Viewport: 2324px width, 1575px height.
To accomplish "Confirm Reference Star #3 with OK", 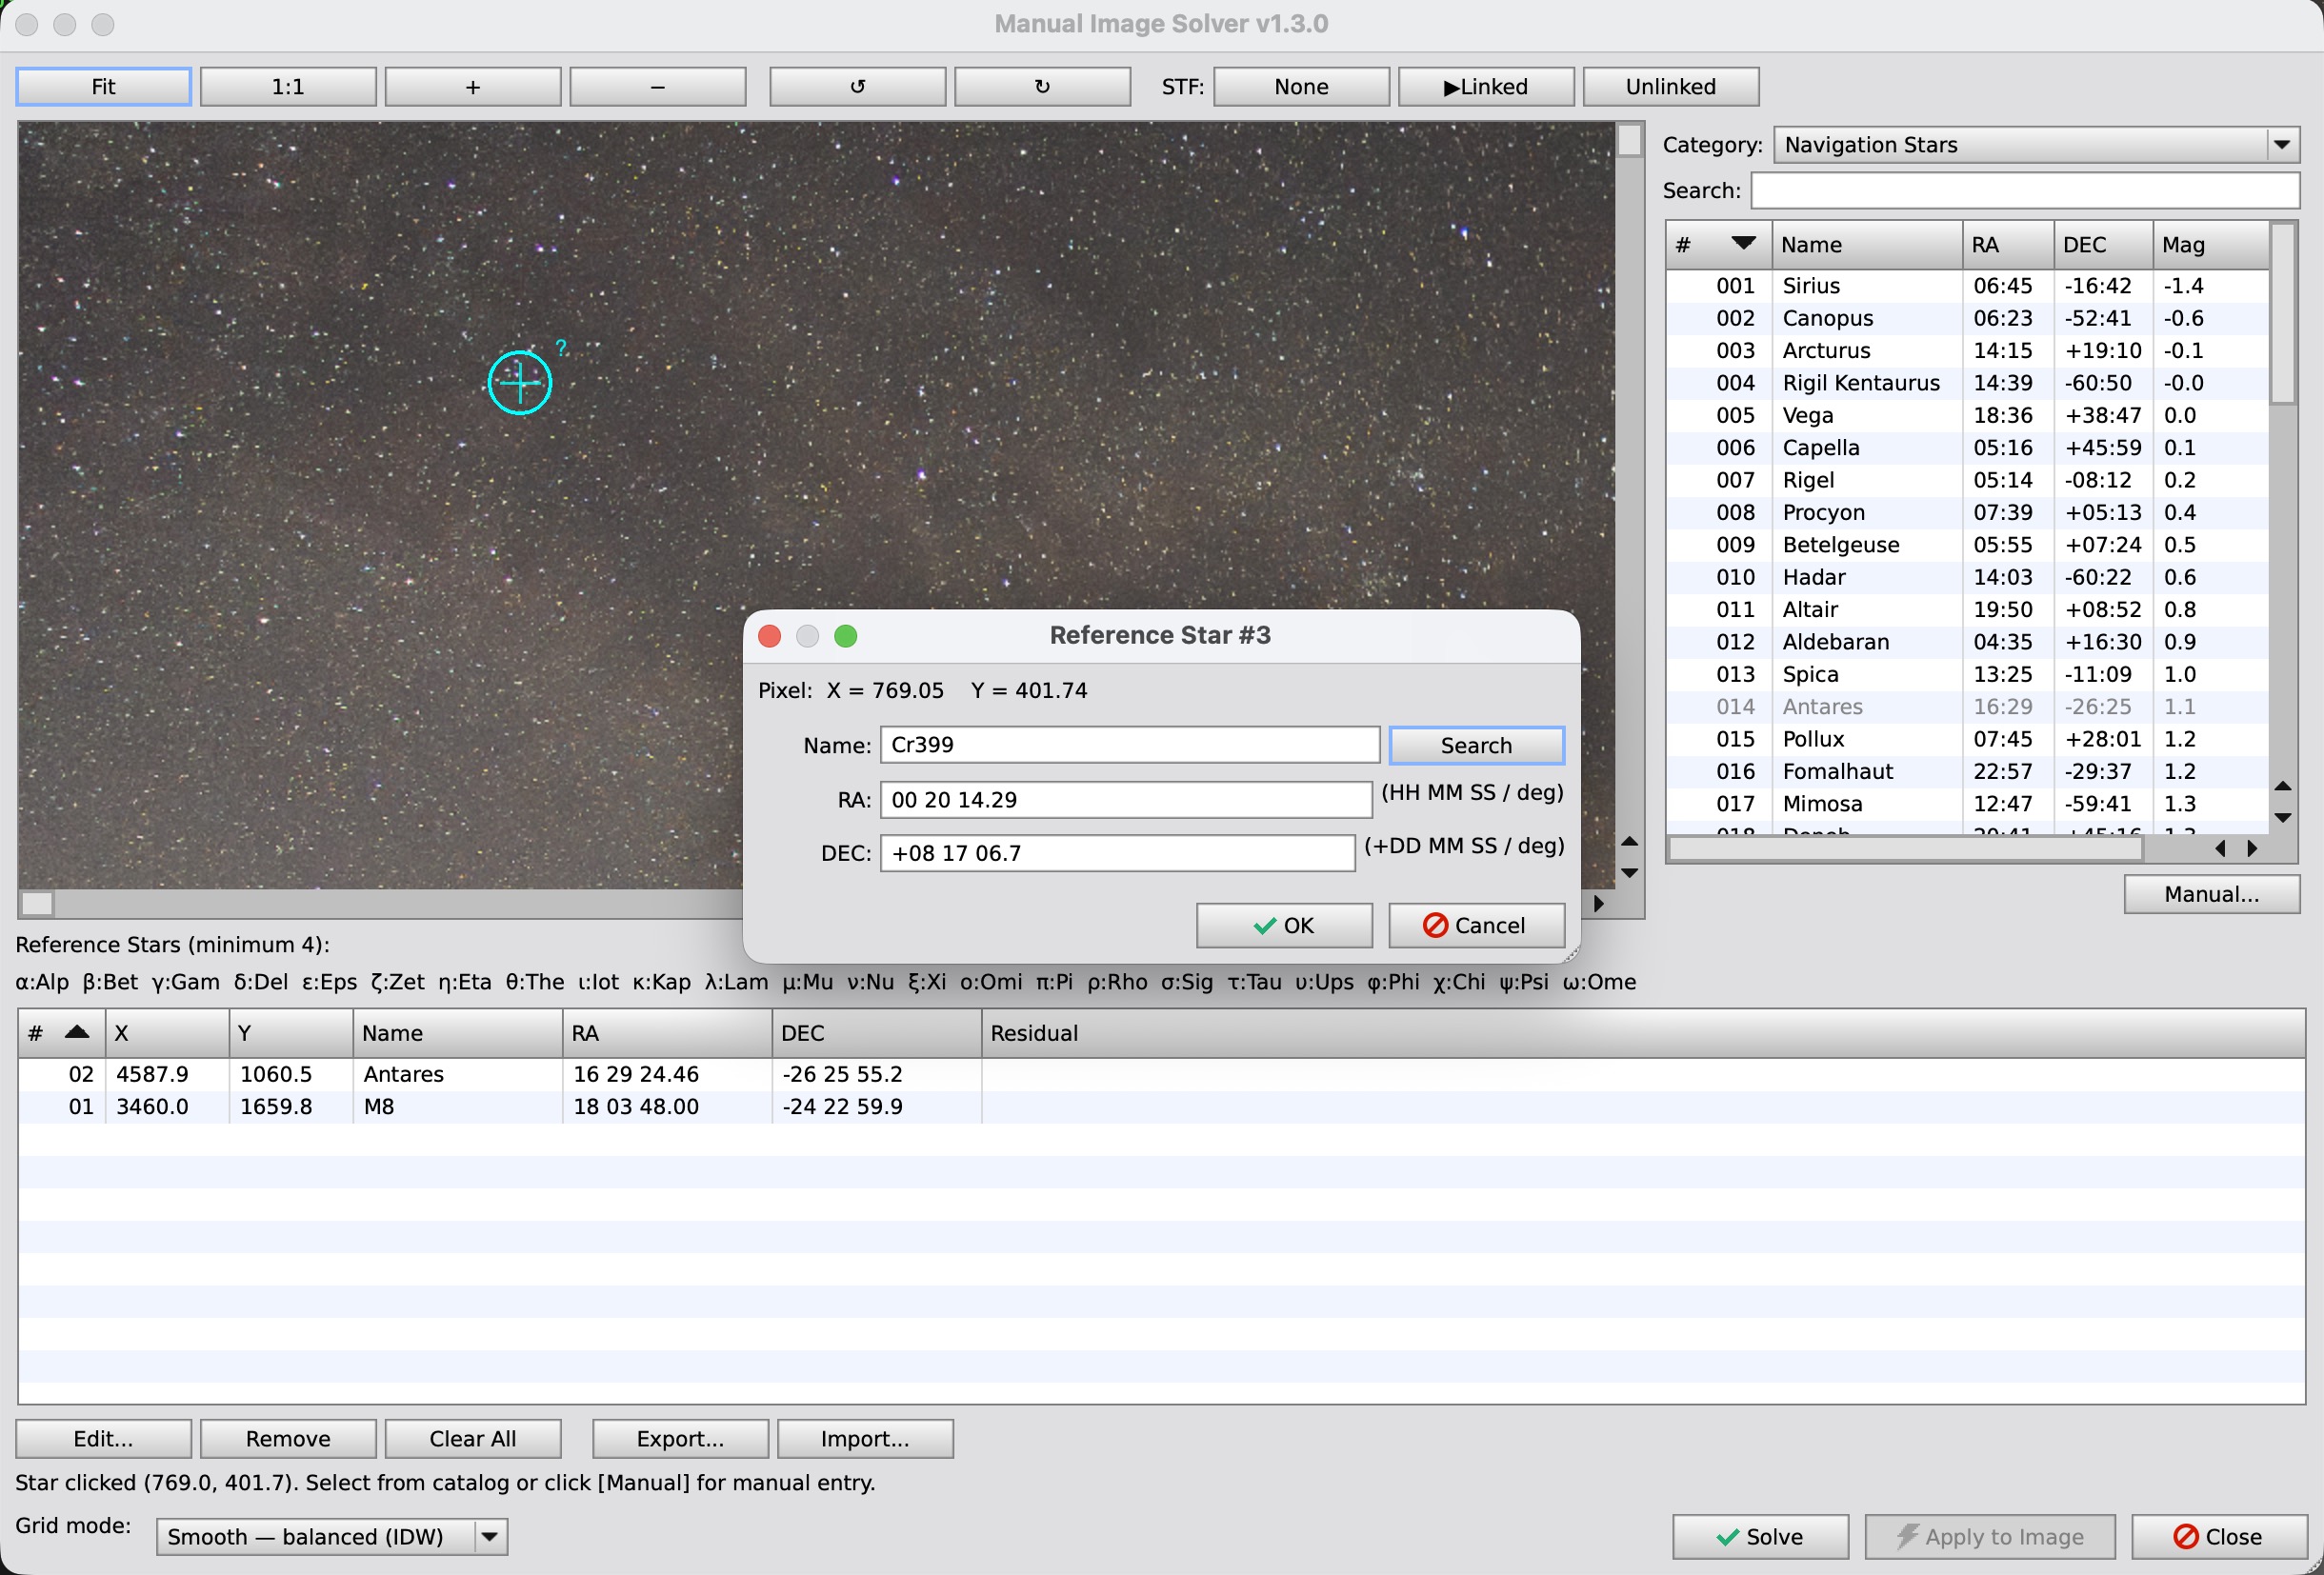I will 1283,925.
